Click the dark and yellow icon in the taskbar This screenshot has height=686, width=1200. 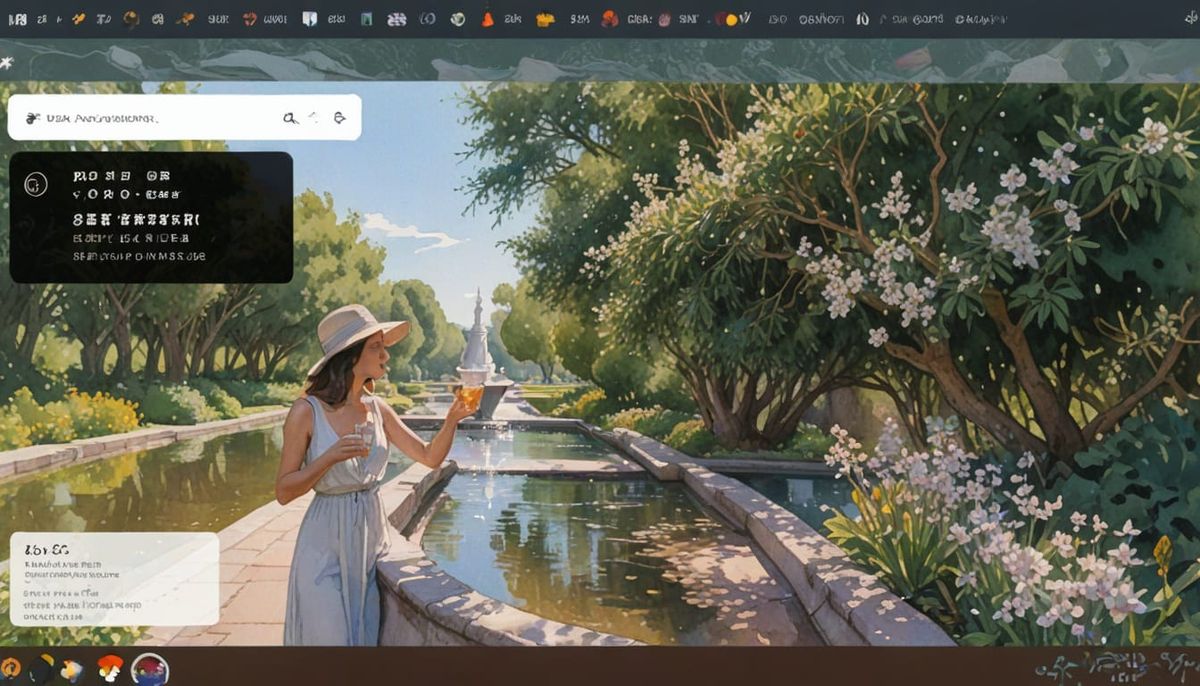[42, 668]
